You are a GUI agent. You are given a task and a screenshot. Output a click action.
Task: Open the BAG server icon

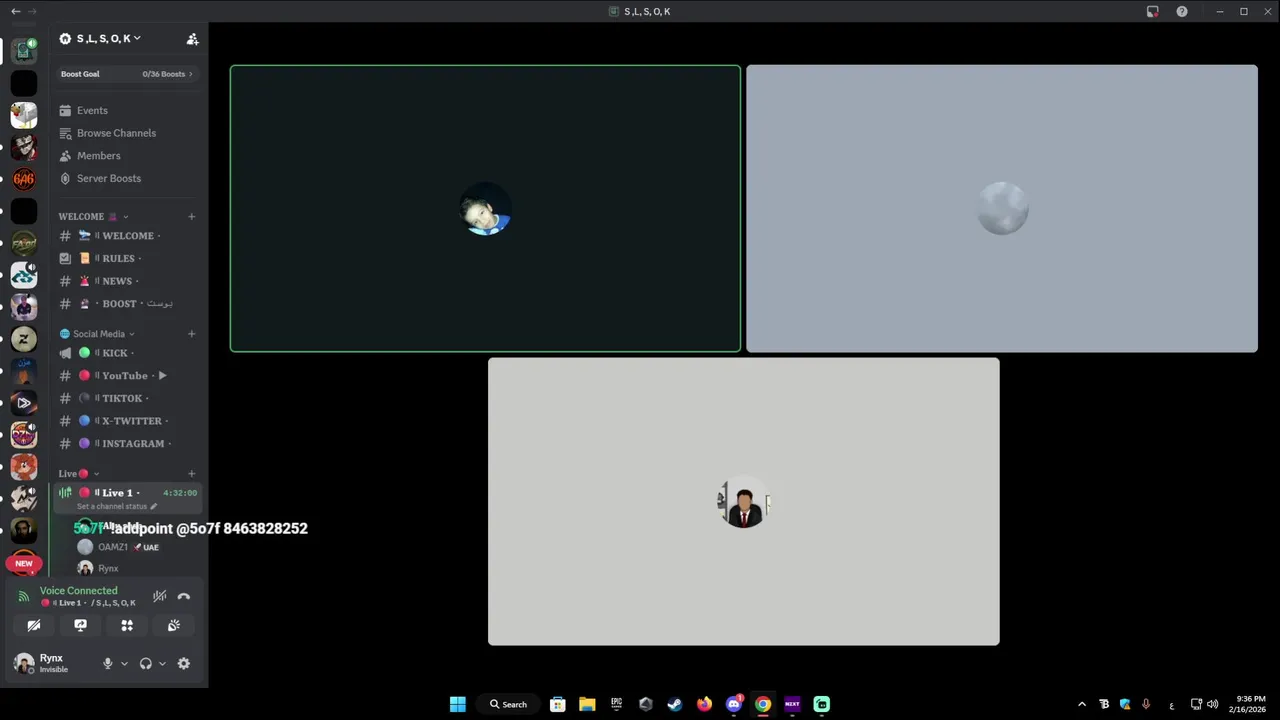(x=24, y=179)
